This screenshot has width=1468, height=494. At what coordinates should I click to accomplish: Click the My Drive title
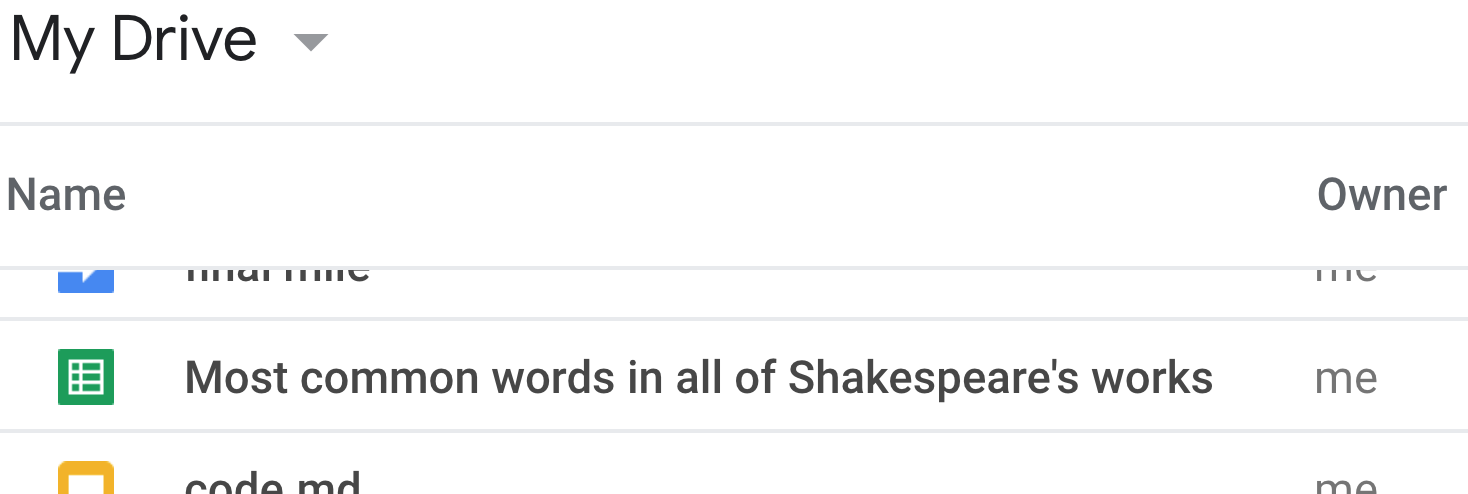(133, 40)
